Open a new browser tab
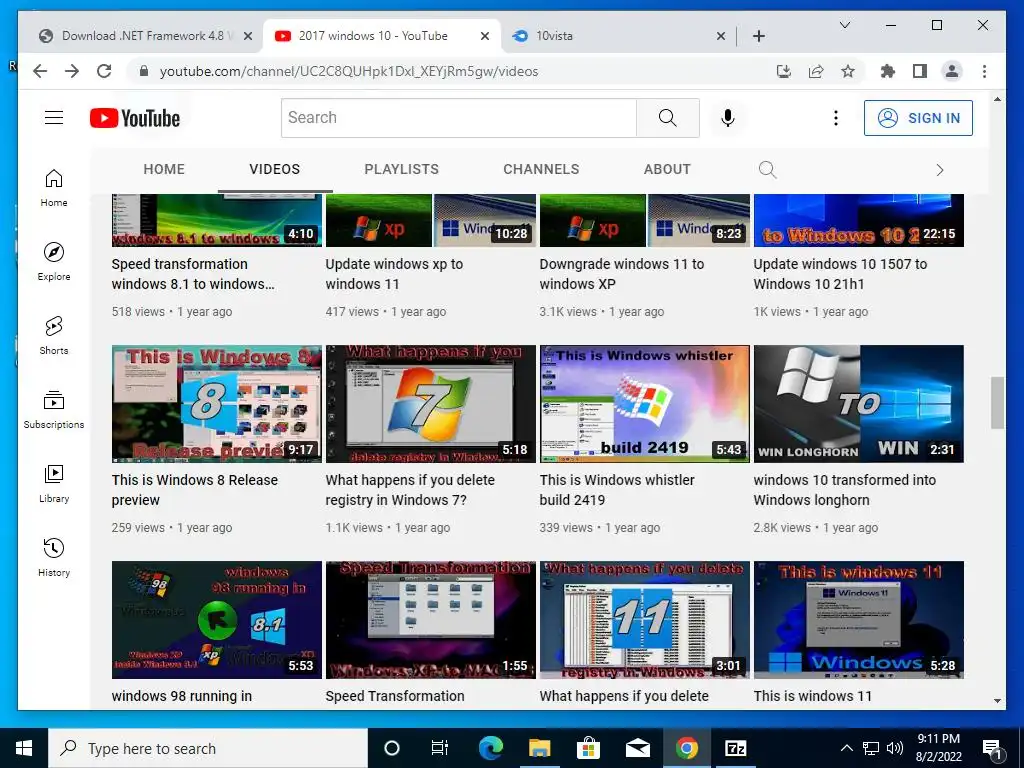The width and height of the screenshot is (1024, 768). click(758, 36)
